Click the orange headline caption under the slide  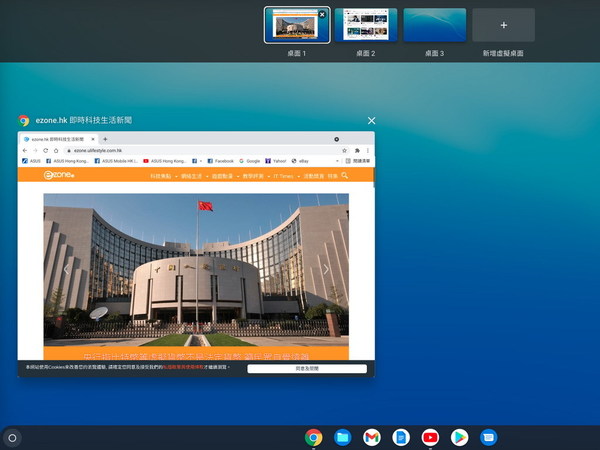click(x=196, y=356)
